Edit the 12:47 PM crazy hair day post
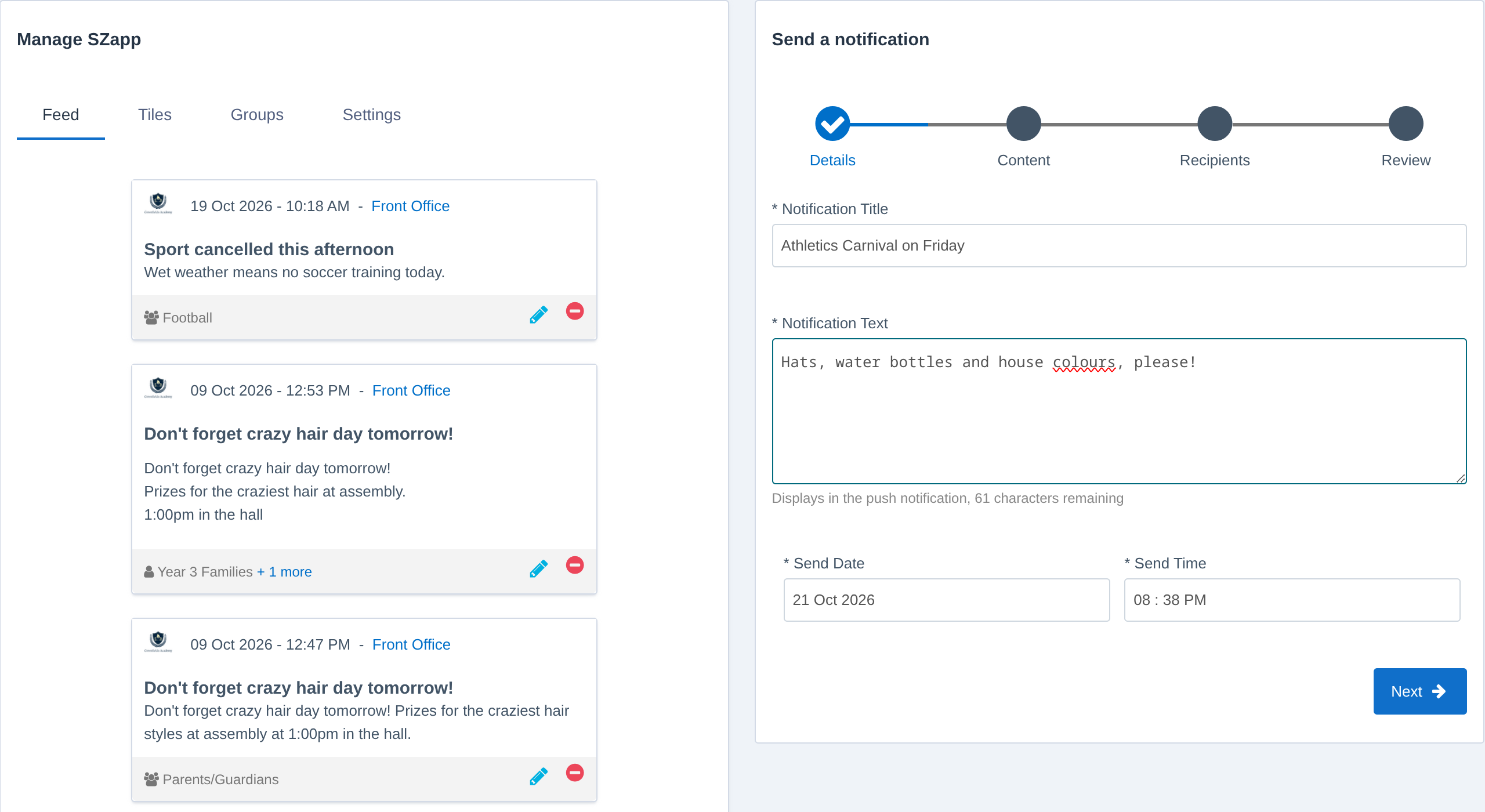 point(539,776)
